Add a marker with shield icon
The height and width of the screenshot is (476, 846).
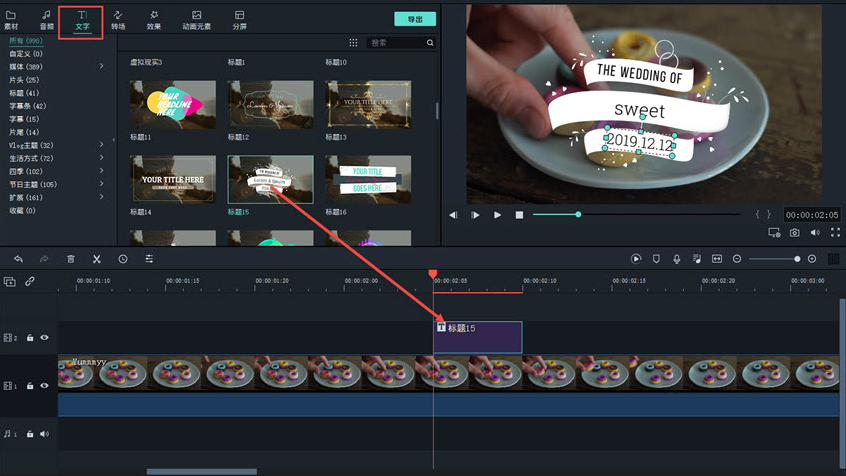coord(656,259)
